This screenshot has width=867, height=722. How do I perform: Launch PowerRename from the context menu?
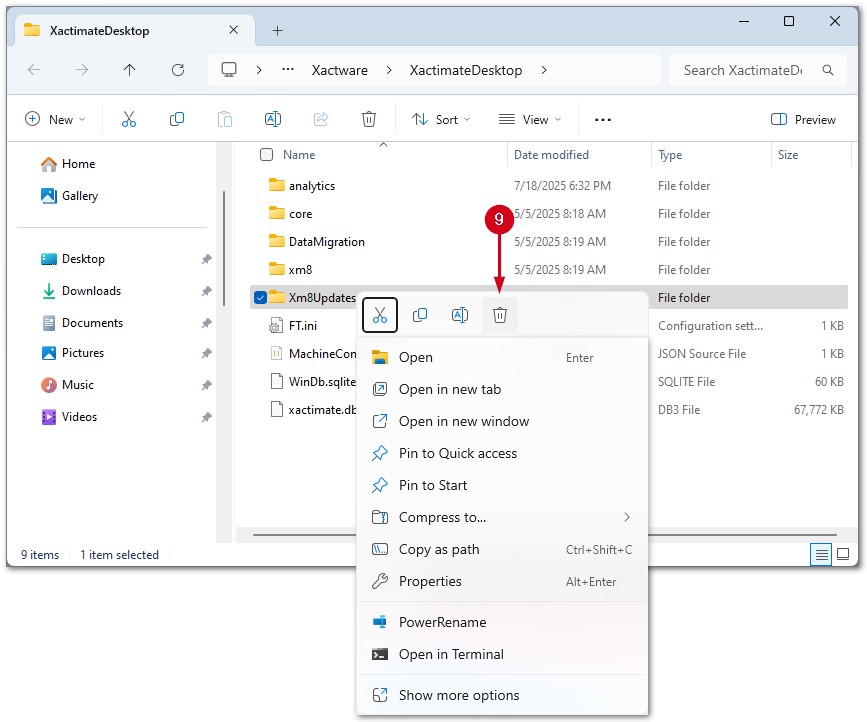point(503,622)
